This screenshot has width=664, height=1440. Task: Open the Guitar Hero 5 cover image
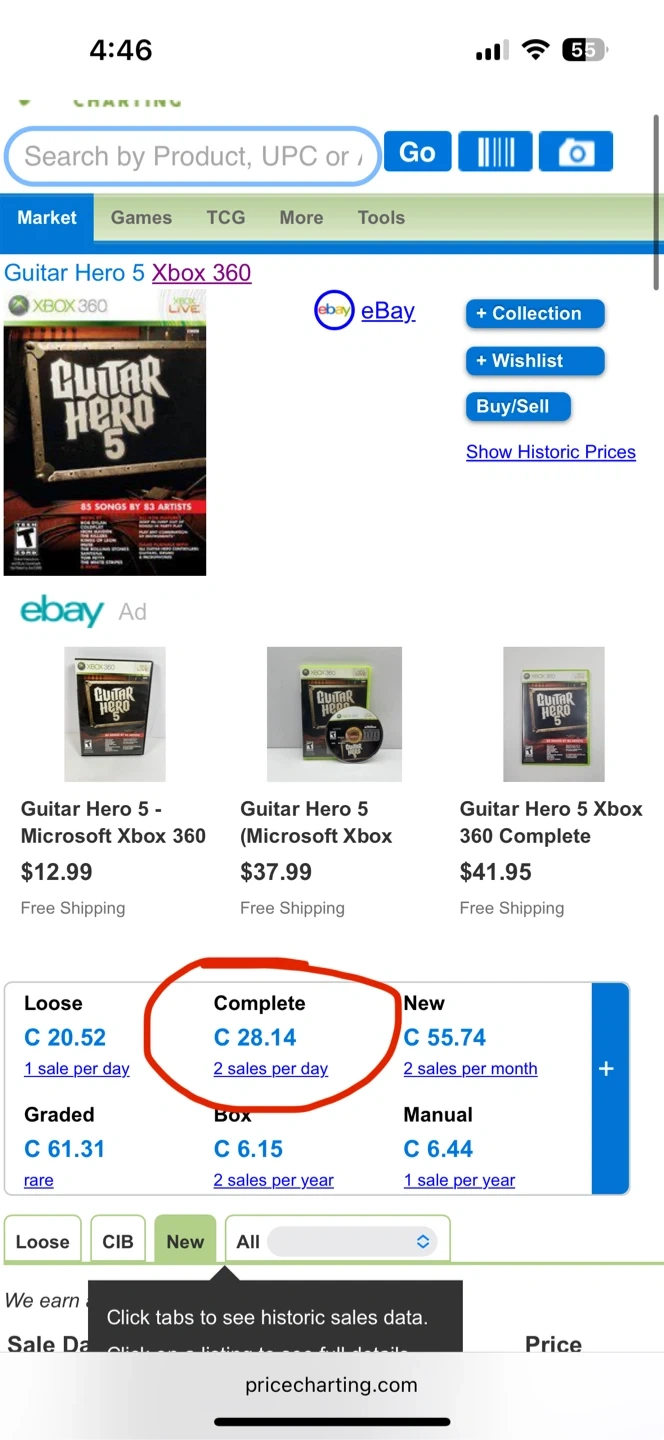[x=105, y=434]
